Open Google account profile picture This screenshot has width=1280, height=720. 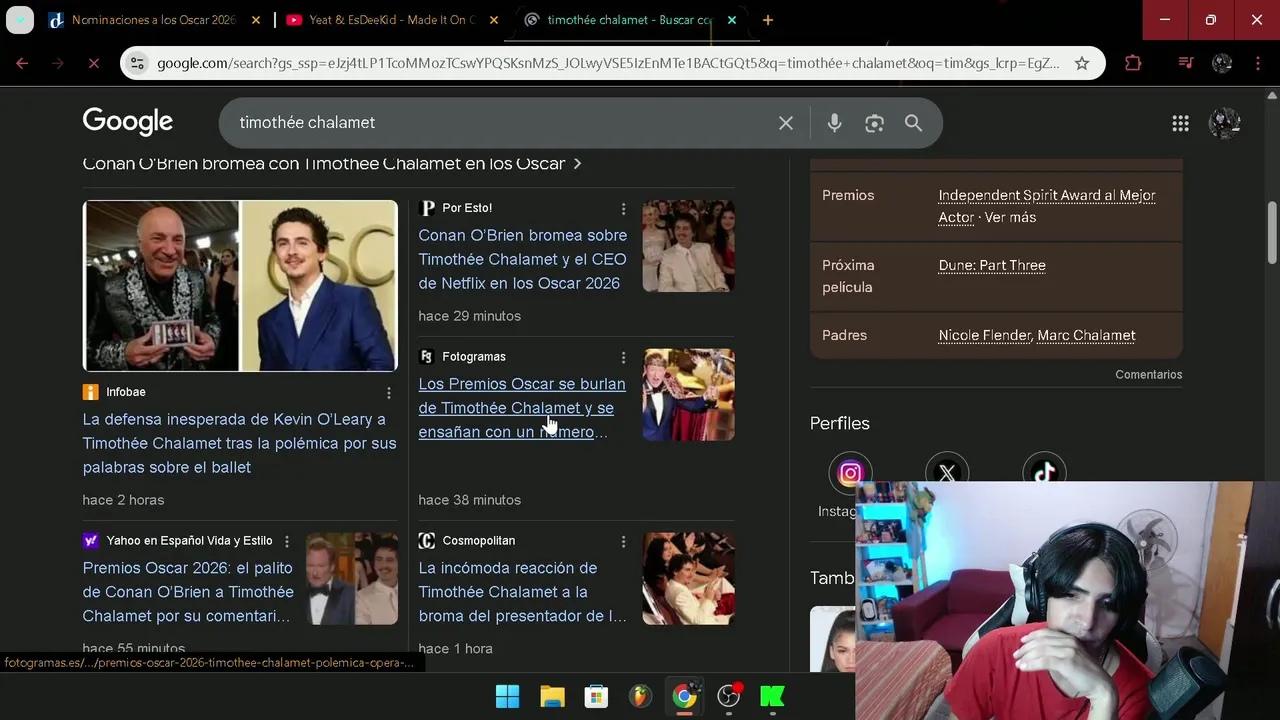[1225, 123]
